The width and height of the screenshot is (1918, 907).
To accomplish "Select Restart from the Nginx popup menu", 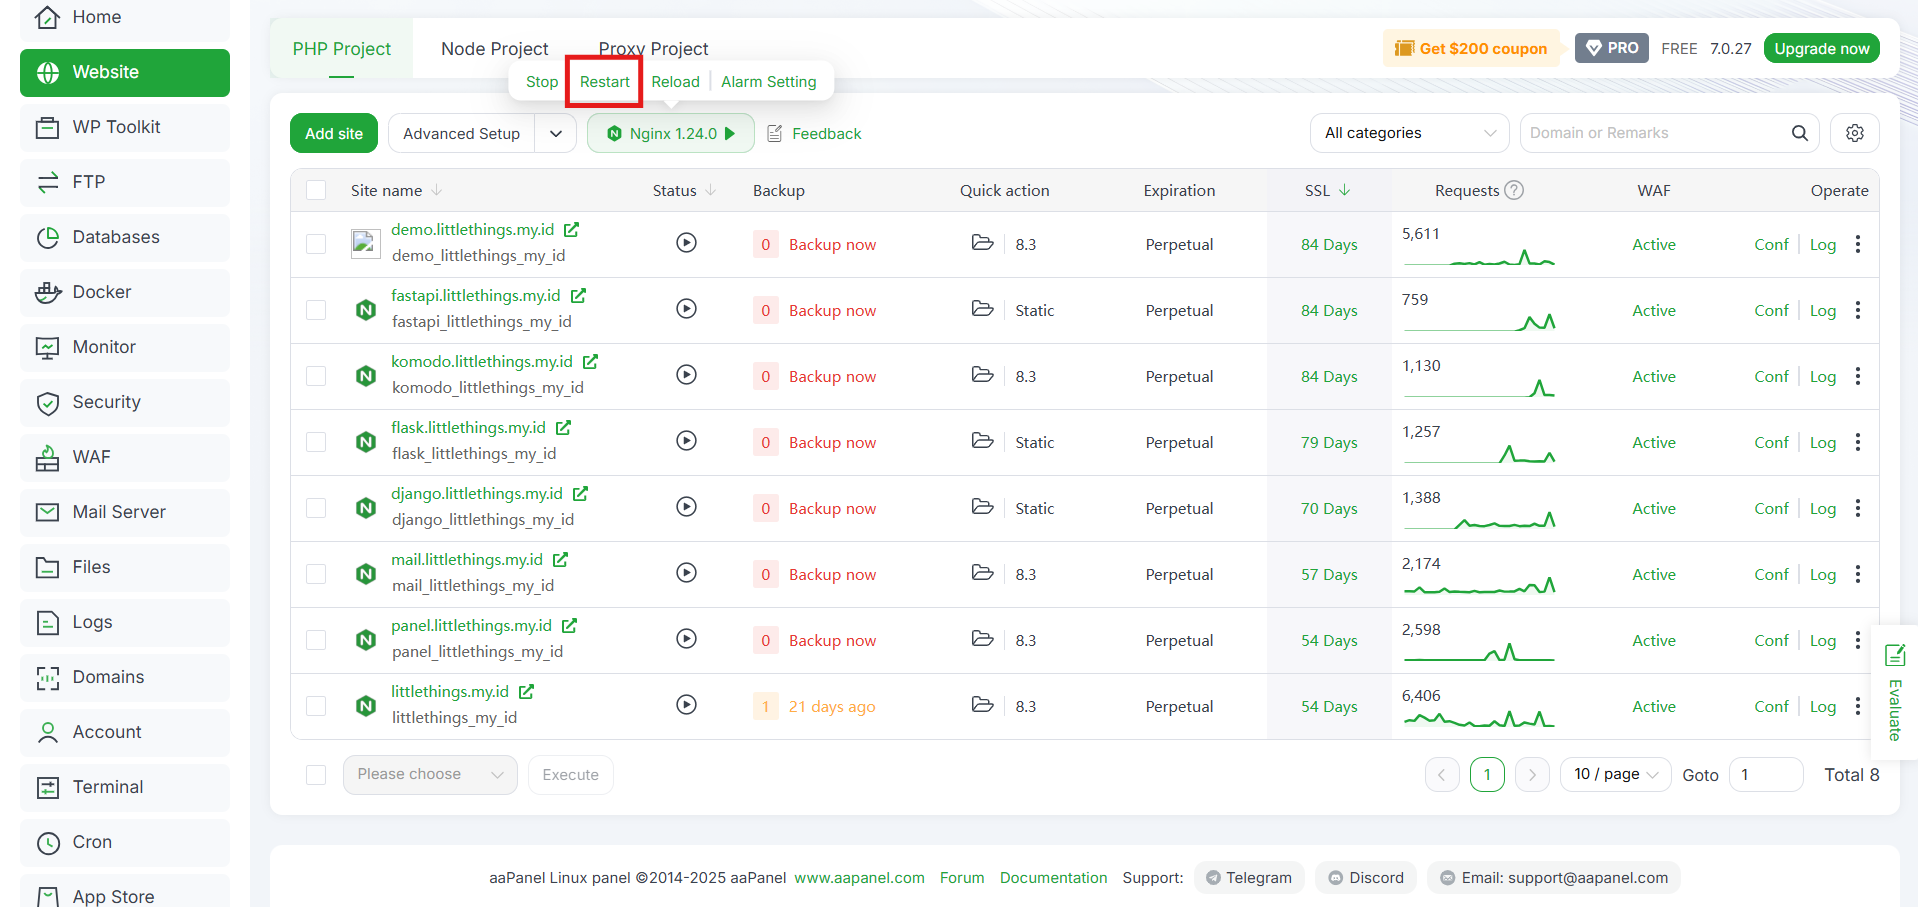I will 605,82.
